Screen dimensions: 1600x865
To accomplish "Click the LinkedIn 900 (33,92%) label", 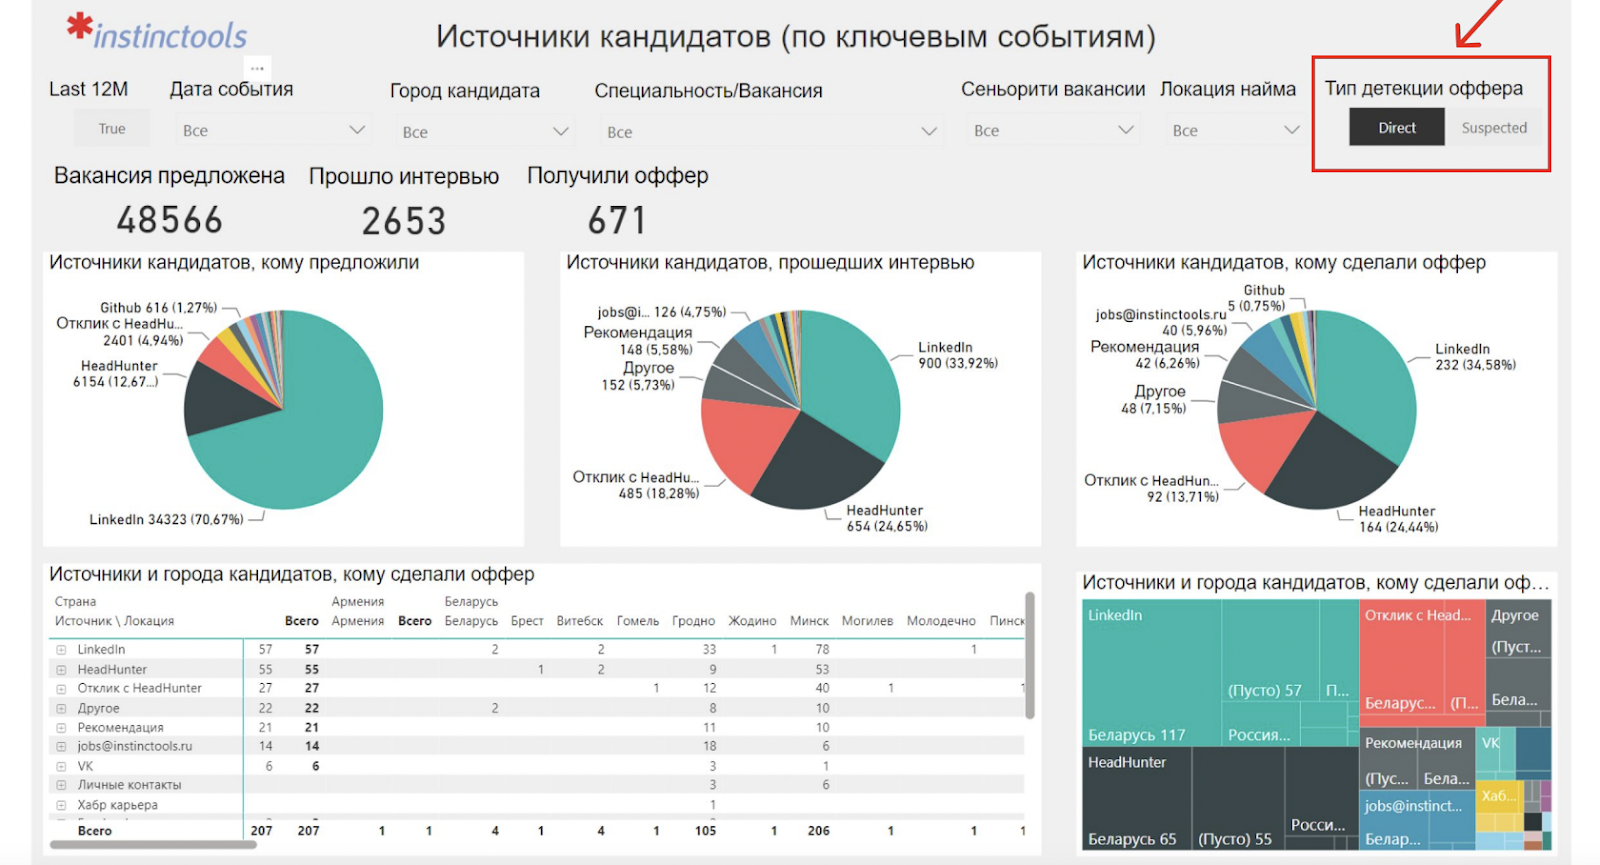I will [x=957, y=355].
